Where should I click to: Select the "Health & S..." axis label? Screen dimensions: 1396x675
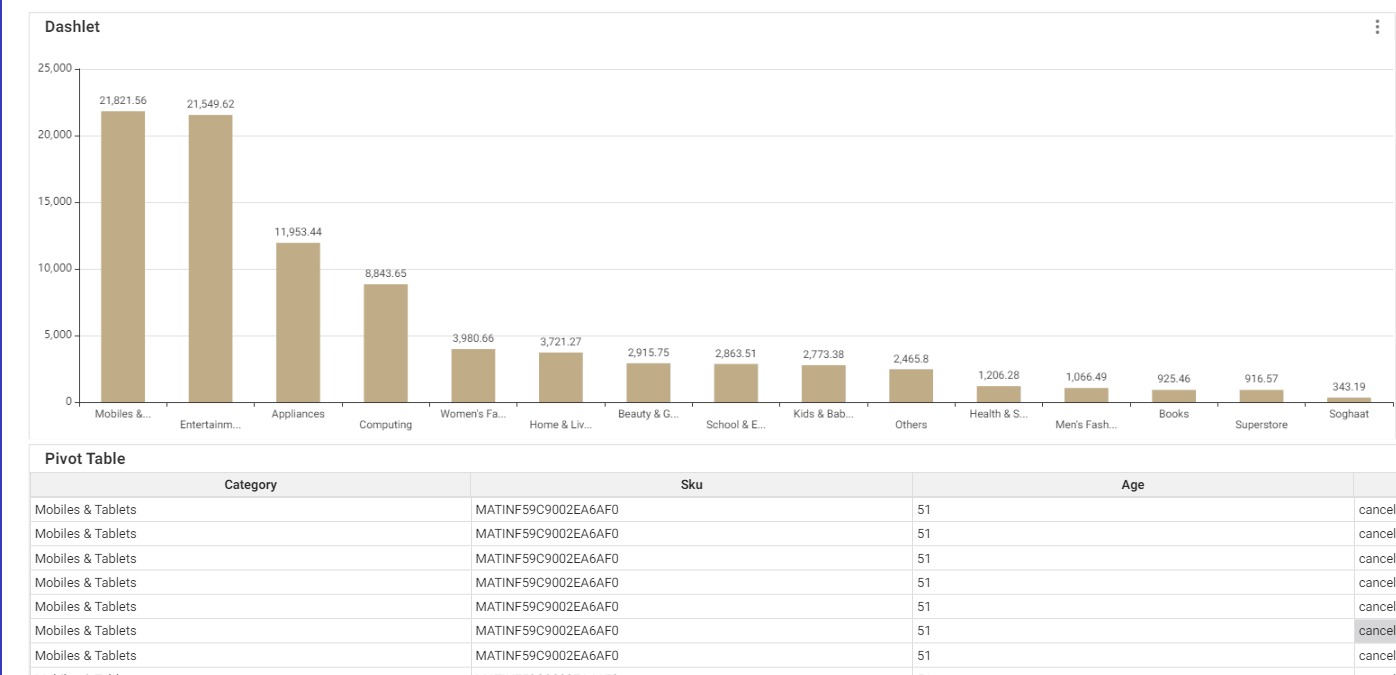pos(999,414)
